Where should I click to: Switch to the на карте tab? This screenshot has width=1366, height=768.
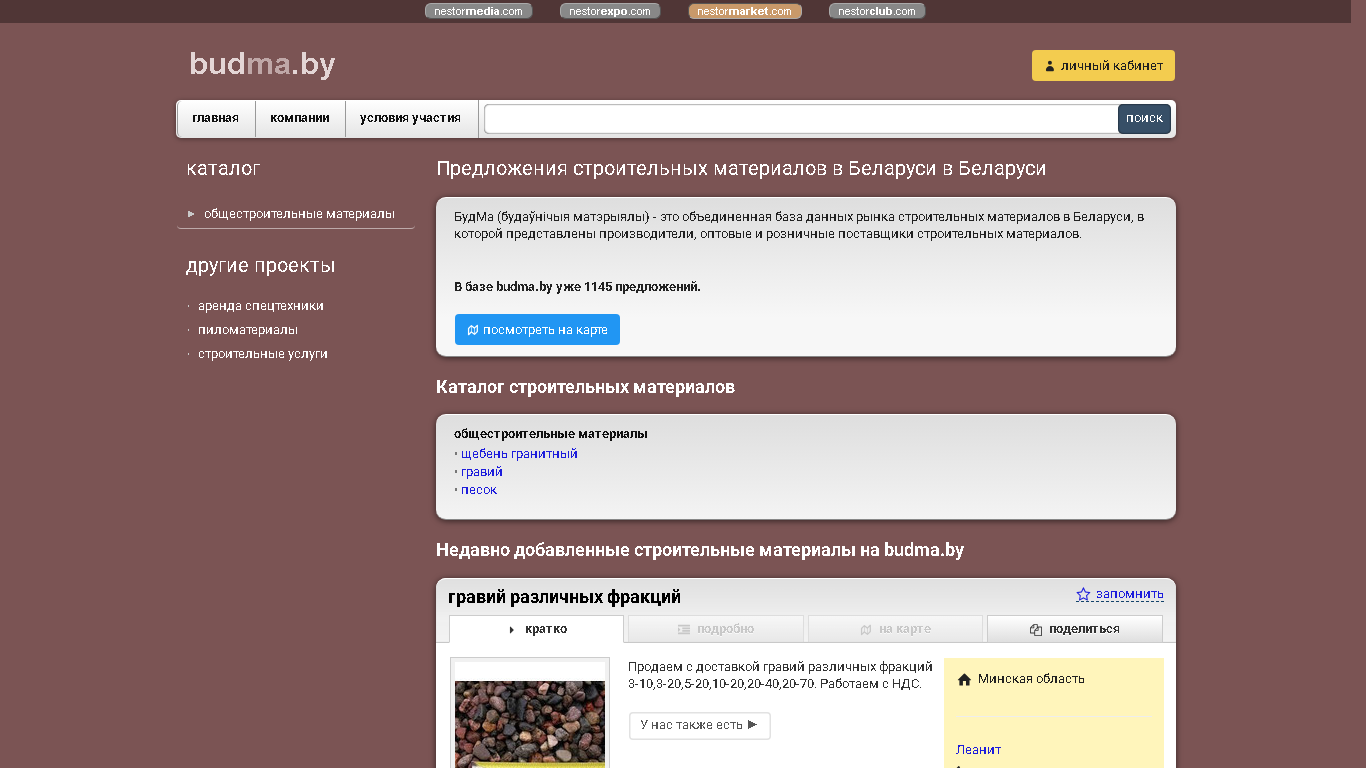point(895,629)
